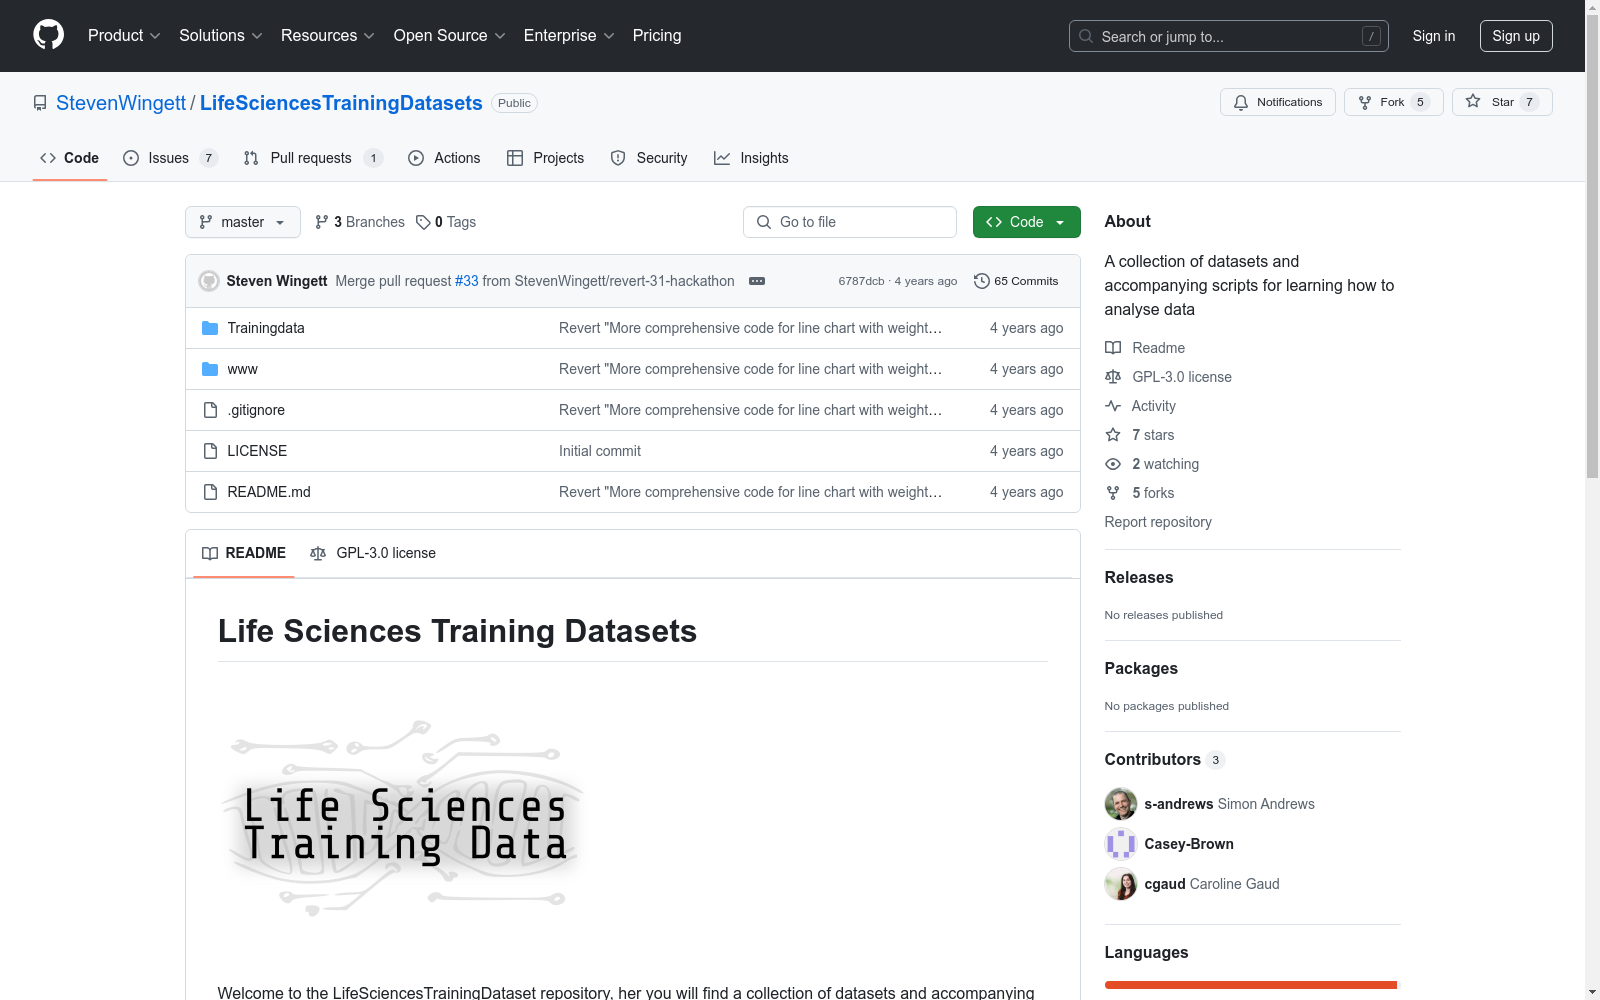Open the s-andrews Simon Andrews profile link

click(1230, 804)
